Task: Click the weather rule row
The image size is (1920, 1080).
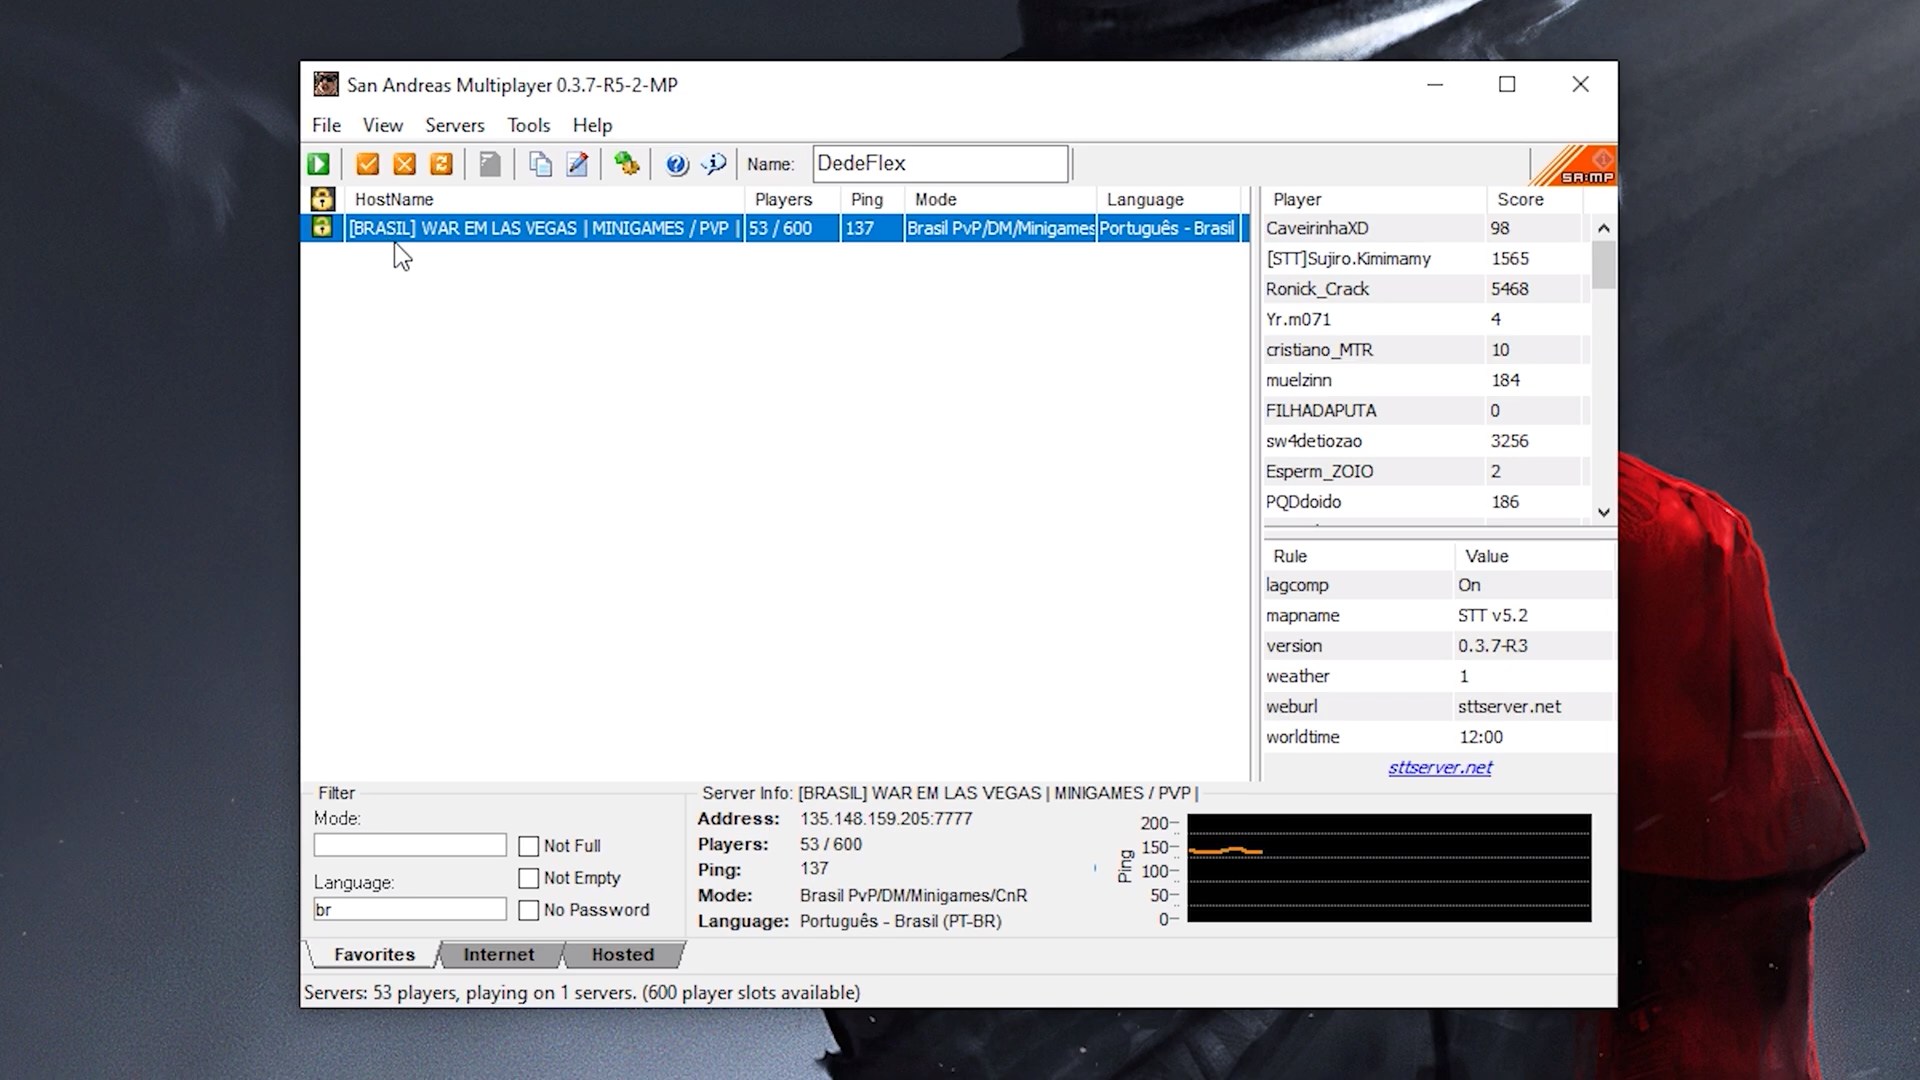Action: coord(1439,676)
